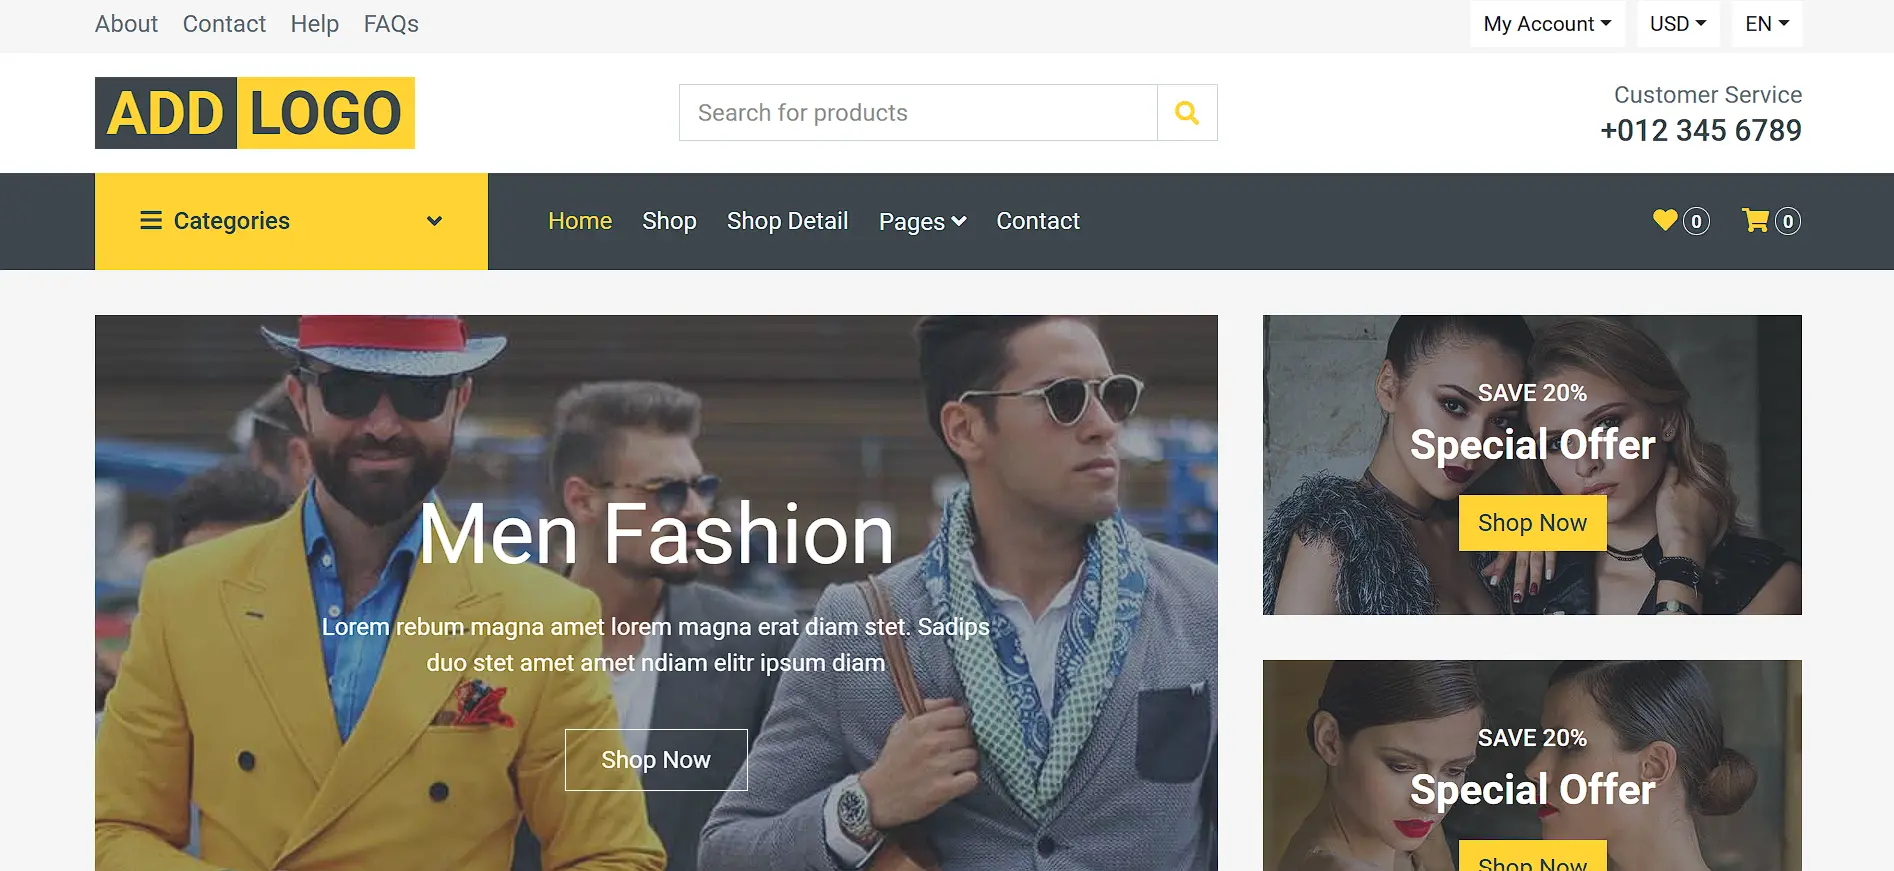Open the USD currency dropdown
The image size is (1894, 871).
pos(1678,24)
